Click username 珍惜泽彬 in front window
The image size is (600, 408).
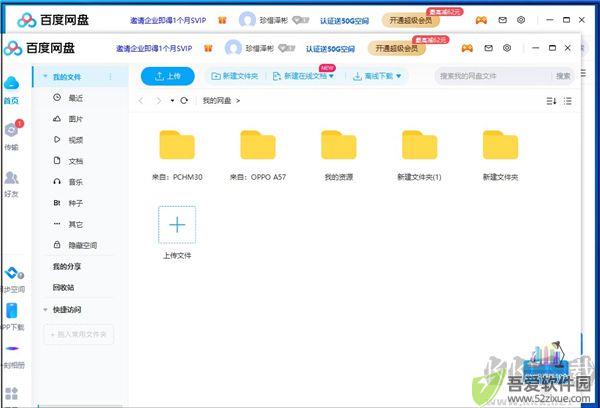259,49
